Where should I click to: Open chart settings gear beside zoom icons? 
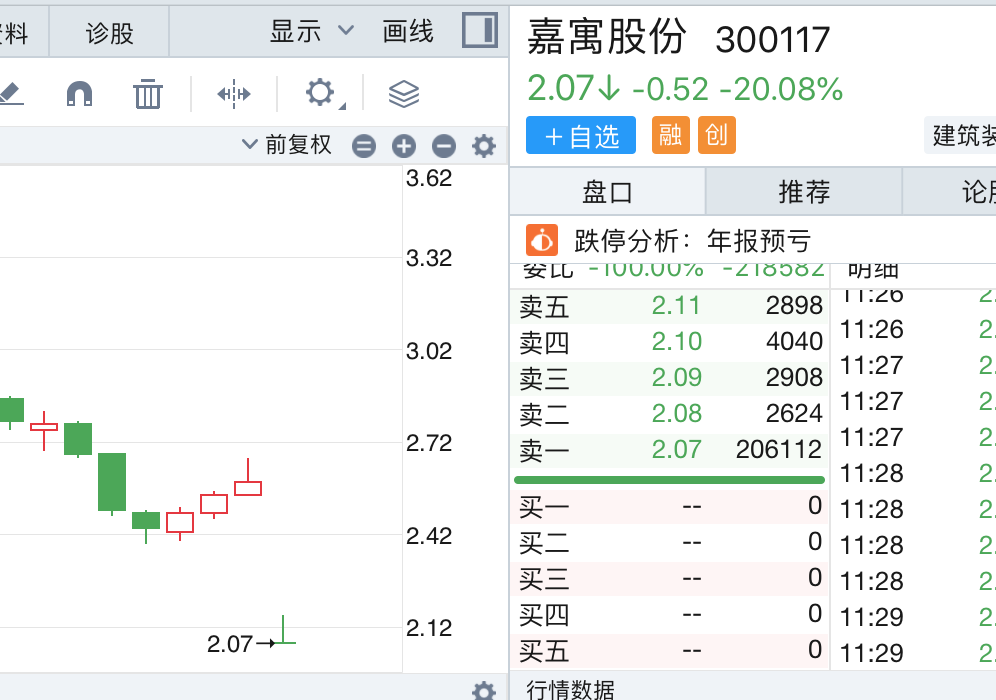pos(484,146)
